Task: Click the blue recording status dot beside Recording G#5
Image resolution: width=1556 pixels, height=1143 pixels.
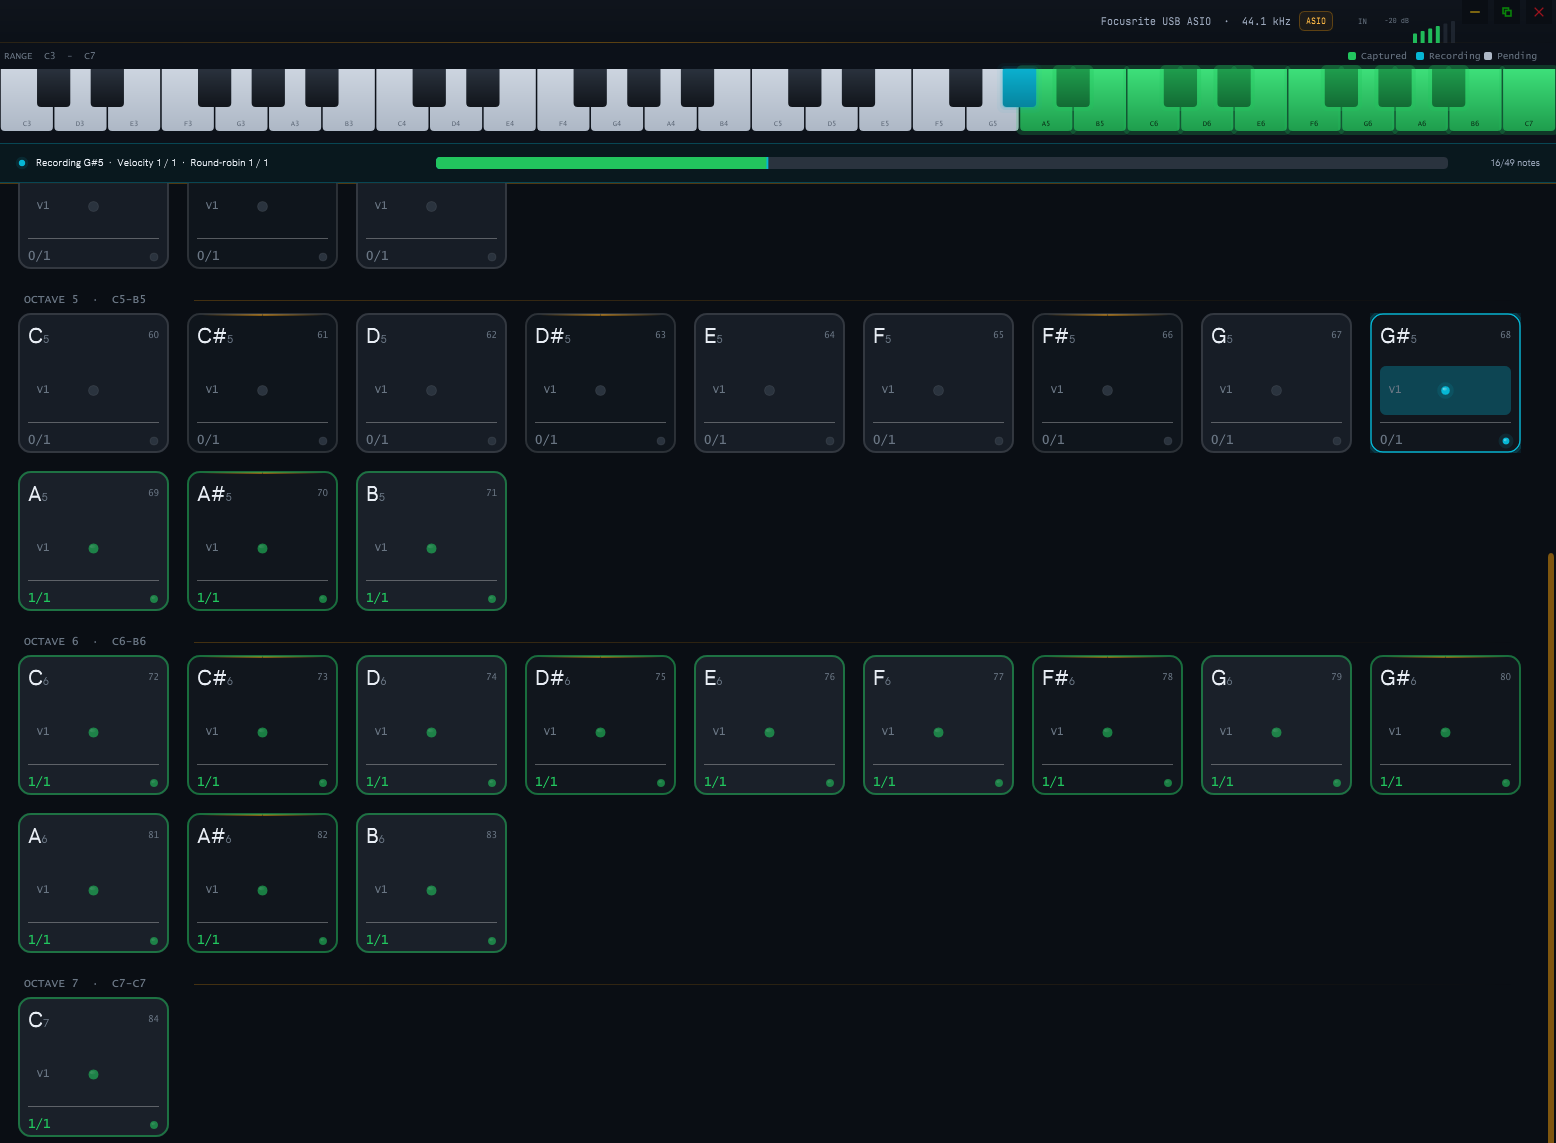Action: tap(22, 163)
